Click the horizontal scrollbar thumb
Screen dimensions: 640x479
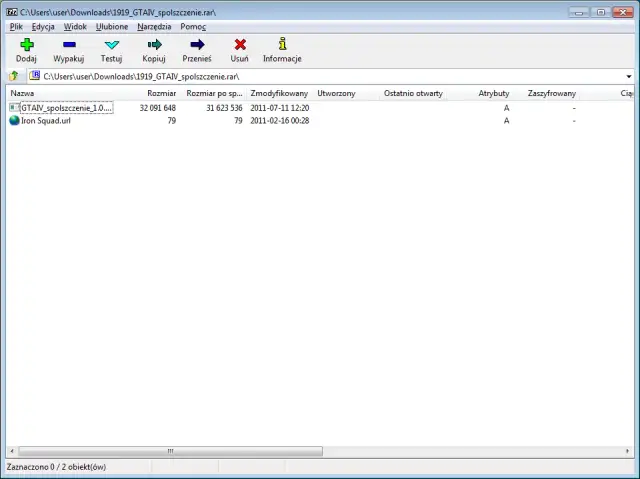click(x=170, y=451)
